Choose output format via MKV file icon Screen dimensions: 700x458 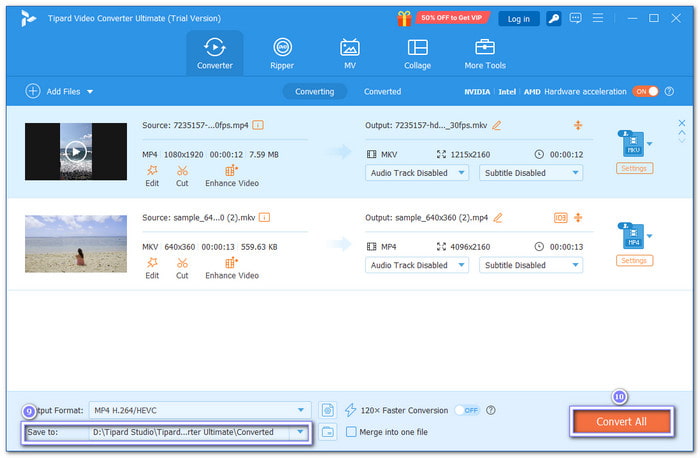click(633, 144)
